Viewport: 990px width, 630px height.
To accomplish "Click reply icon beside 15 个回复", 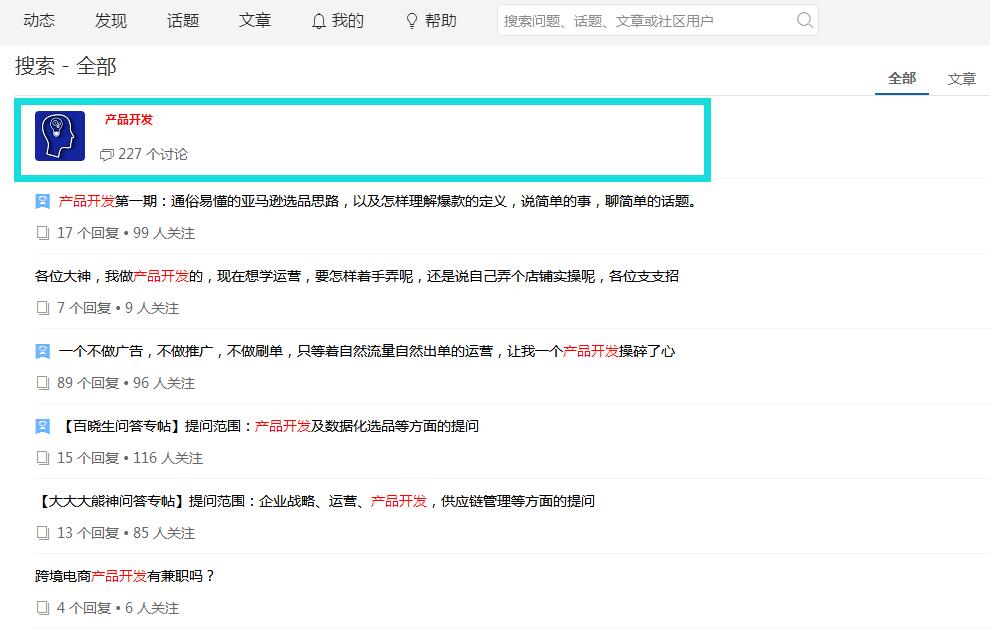I will pyautogui.click(x=43, y=458).
